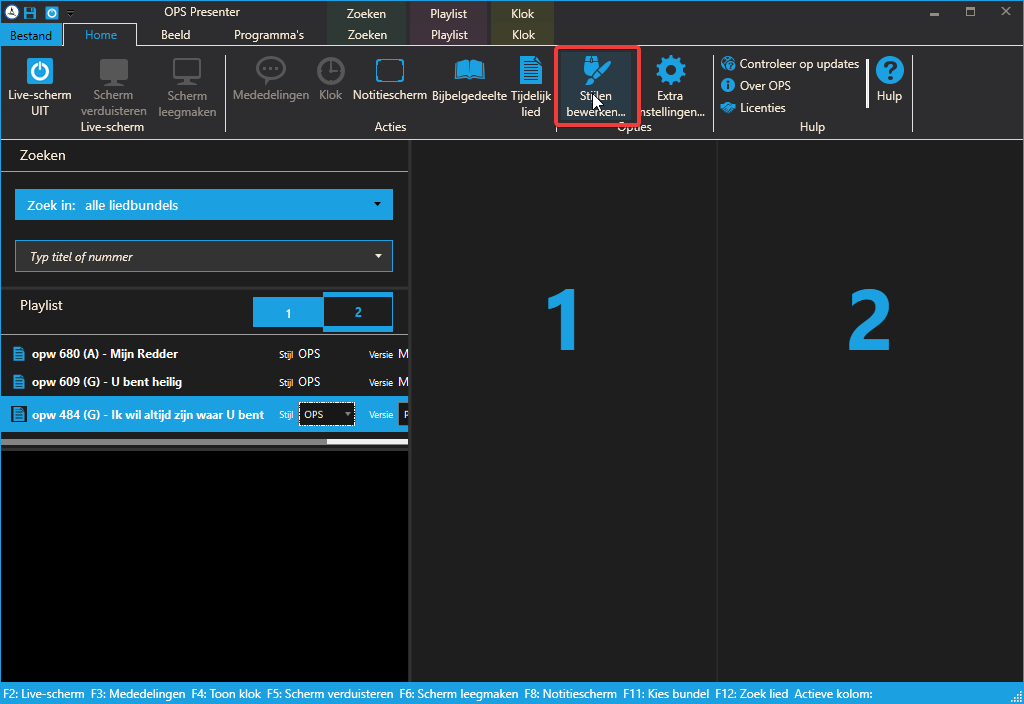Click the playlist horizontal scrollbar
The image size is (1024, 704).
(x=204, y=442)
